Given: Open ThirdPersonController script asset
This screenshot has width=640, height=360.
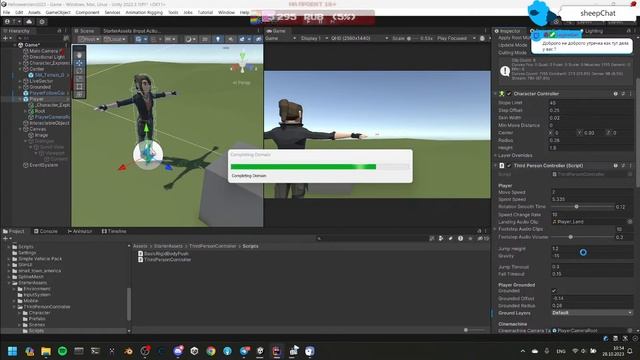Looking at the screenshot, I should tap(164, 260).
